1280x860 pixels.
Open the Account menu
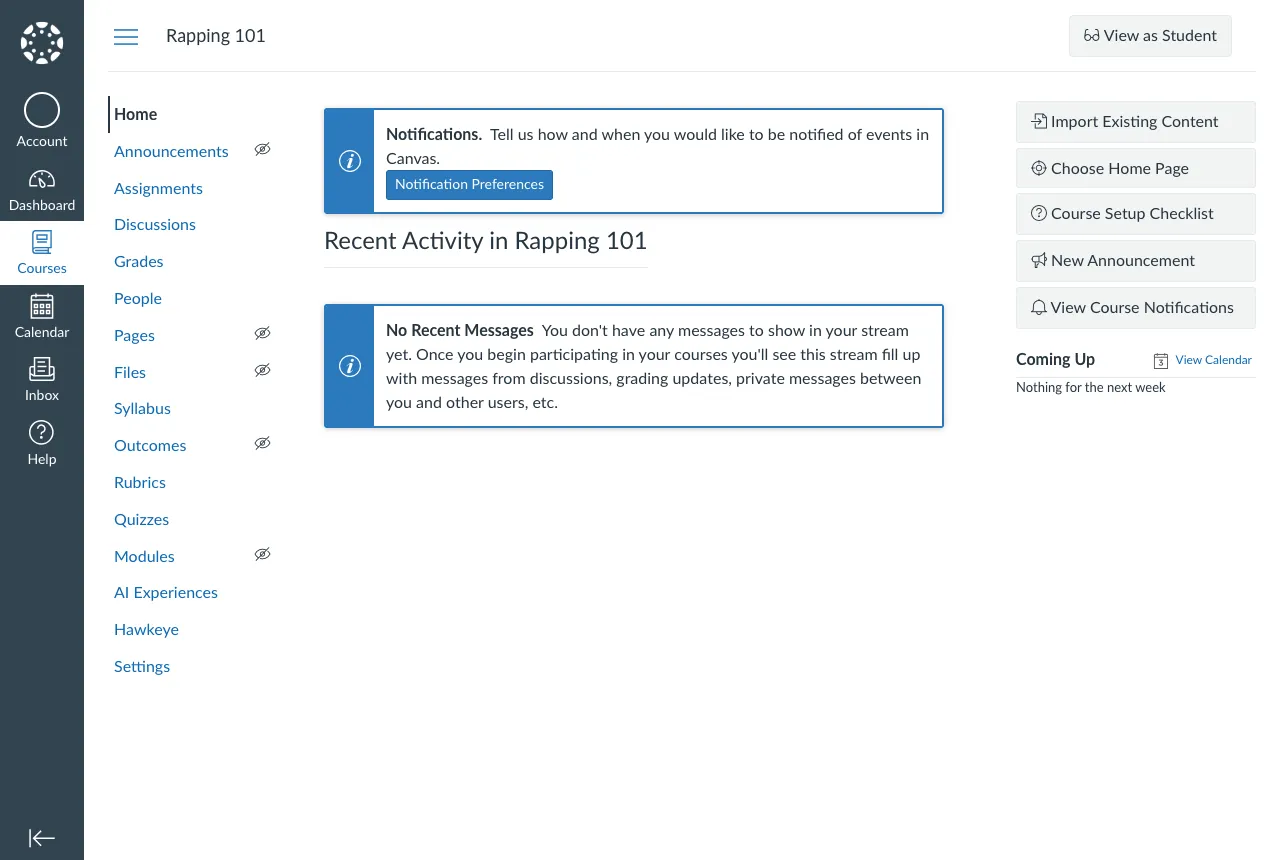click(x=42, y=121)
